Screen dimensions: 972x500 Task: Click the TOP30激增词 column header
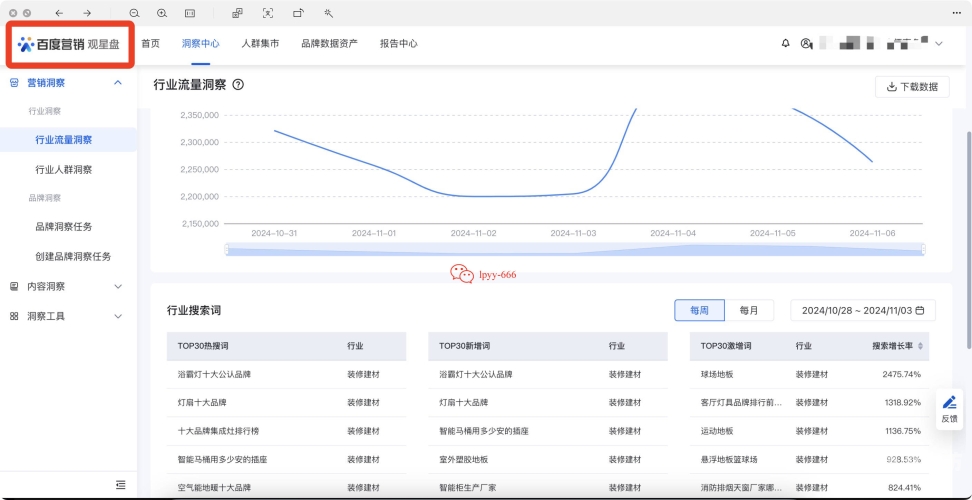[727, 346]
